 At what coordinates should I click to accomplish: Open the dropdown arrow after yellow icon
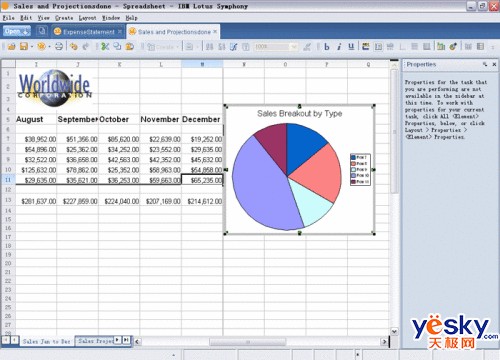[x=49, y=47]
